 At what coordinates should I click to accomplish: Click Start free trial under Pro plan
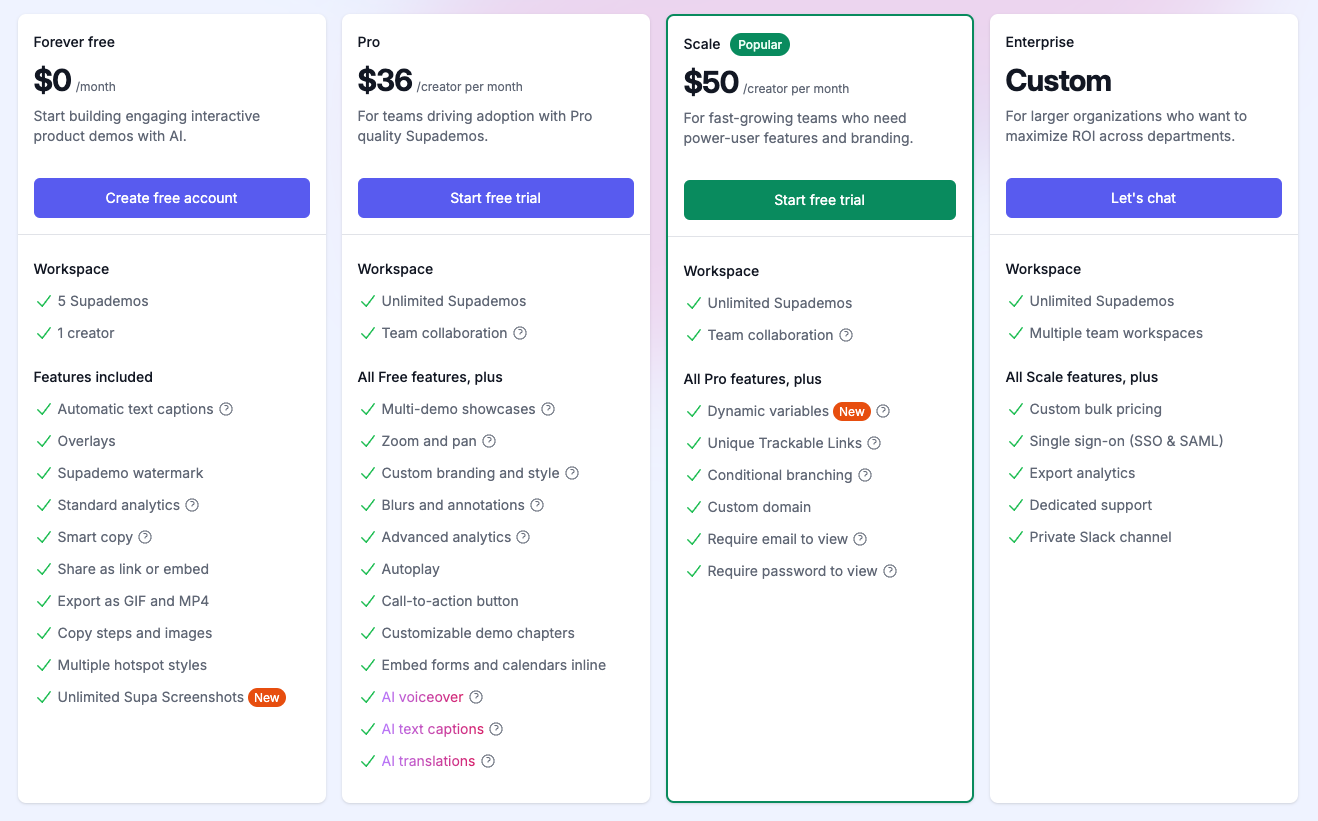tap(496, 198)
